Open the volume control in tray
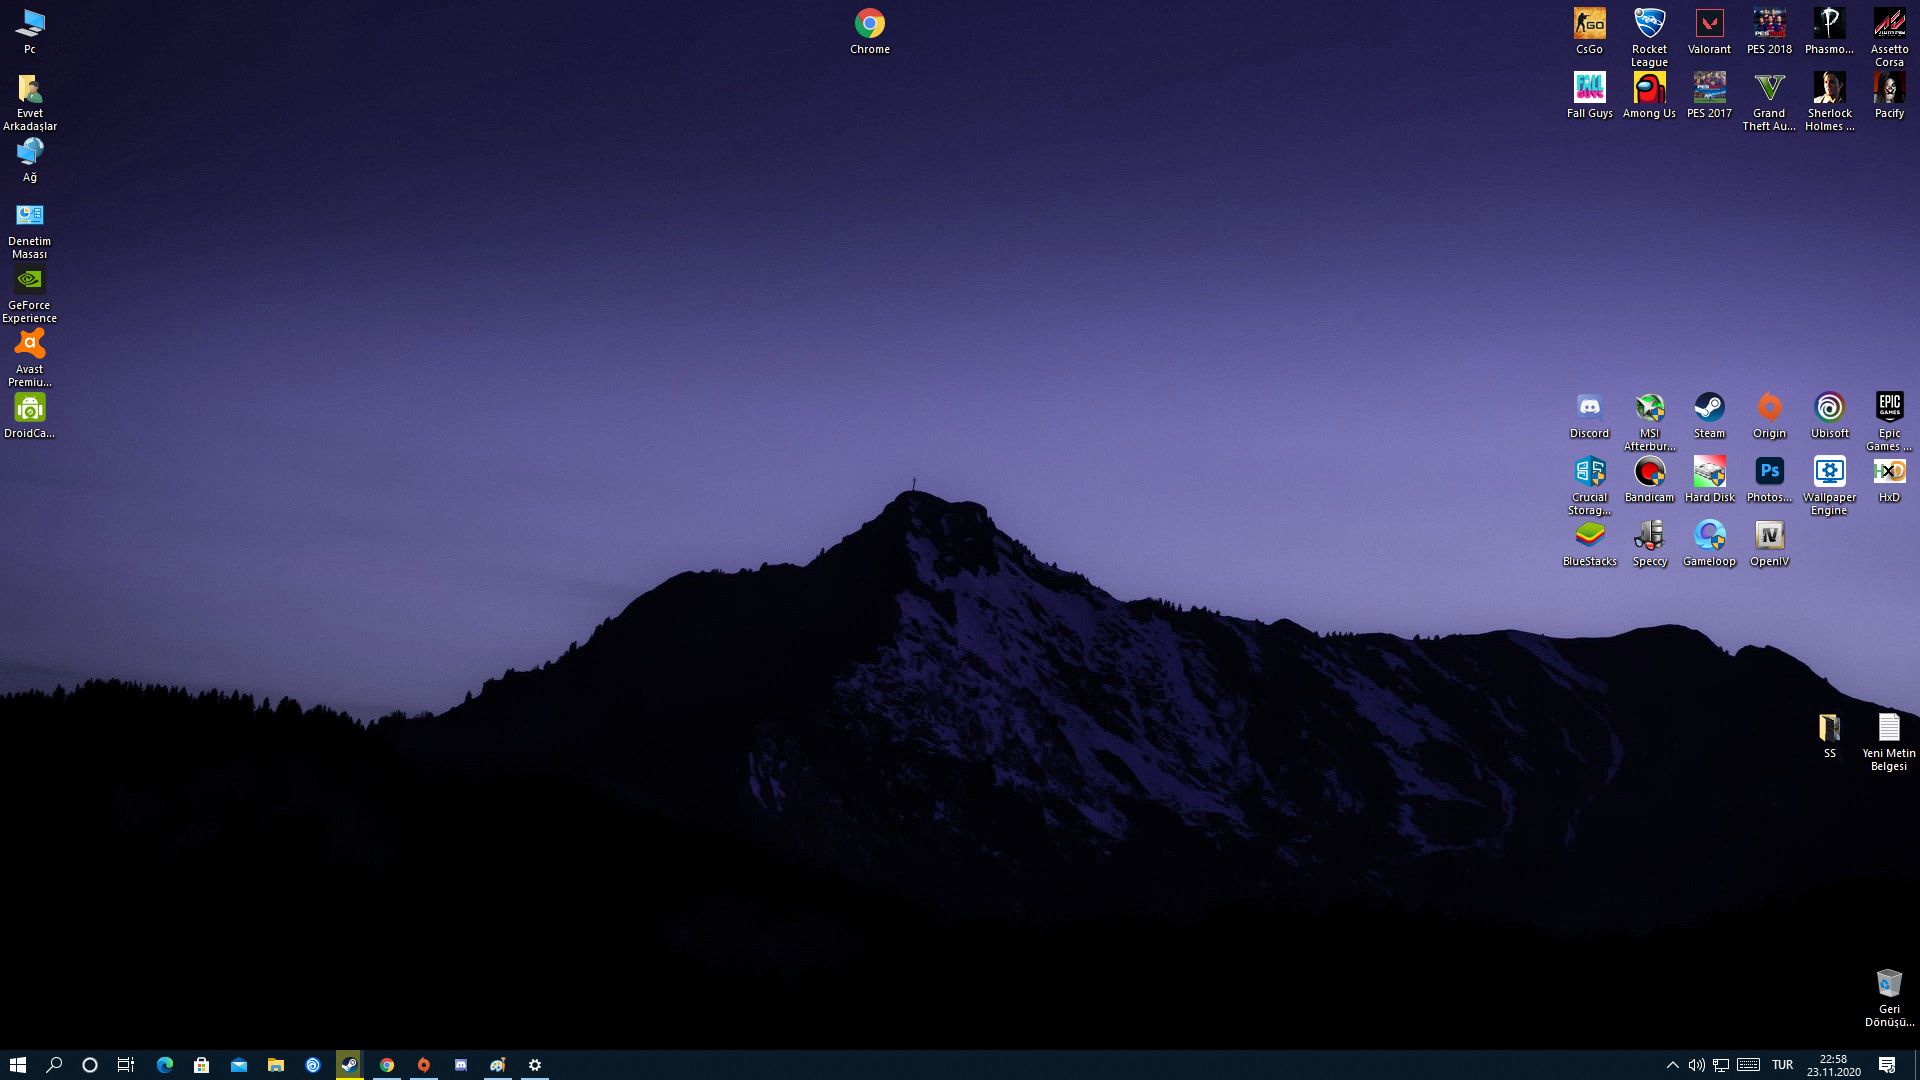This screenshot has height=1080, width=1920. pyautogui.click(x=1696, y=1065)
